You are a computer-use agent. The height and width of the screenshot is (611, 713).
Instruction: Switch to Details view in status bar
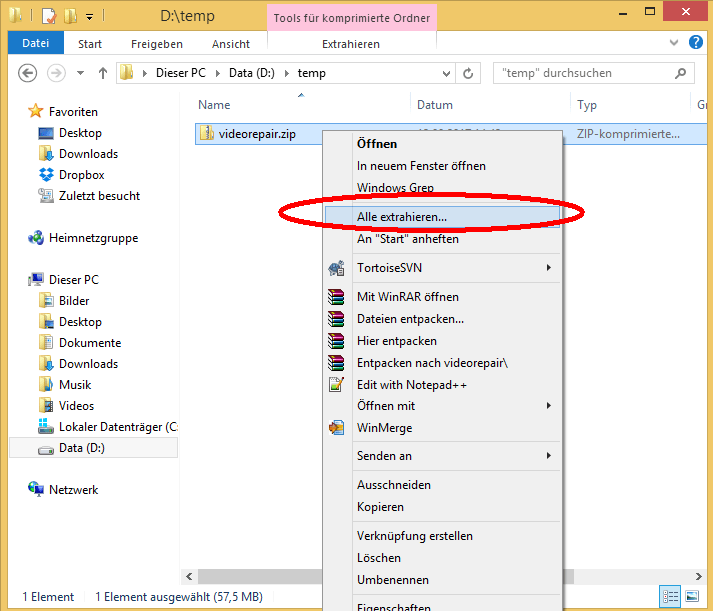670,596
